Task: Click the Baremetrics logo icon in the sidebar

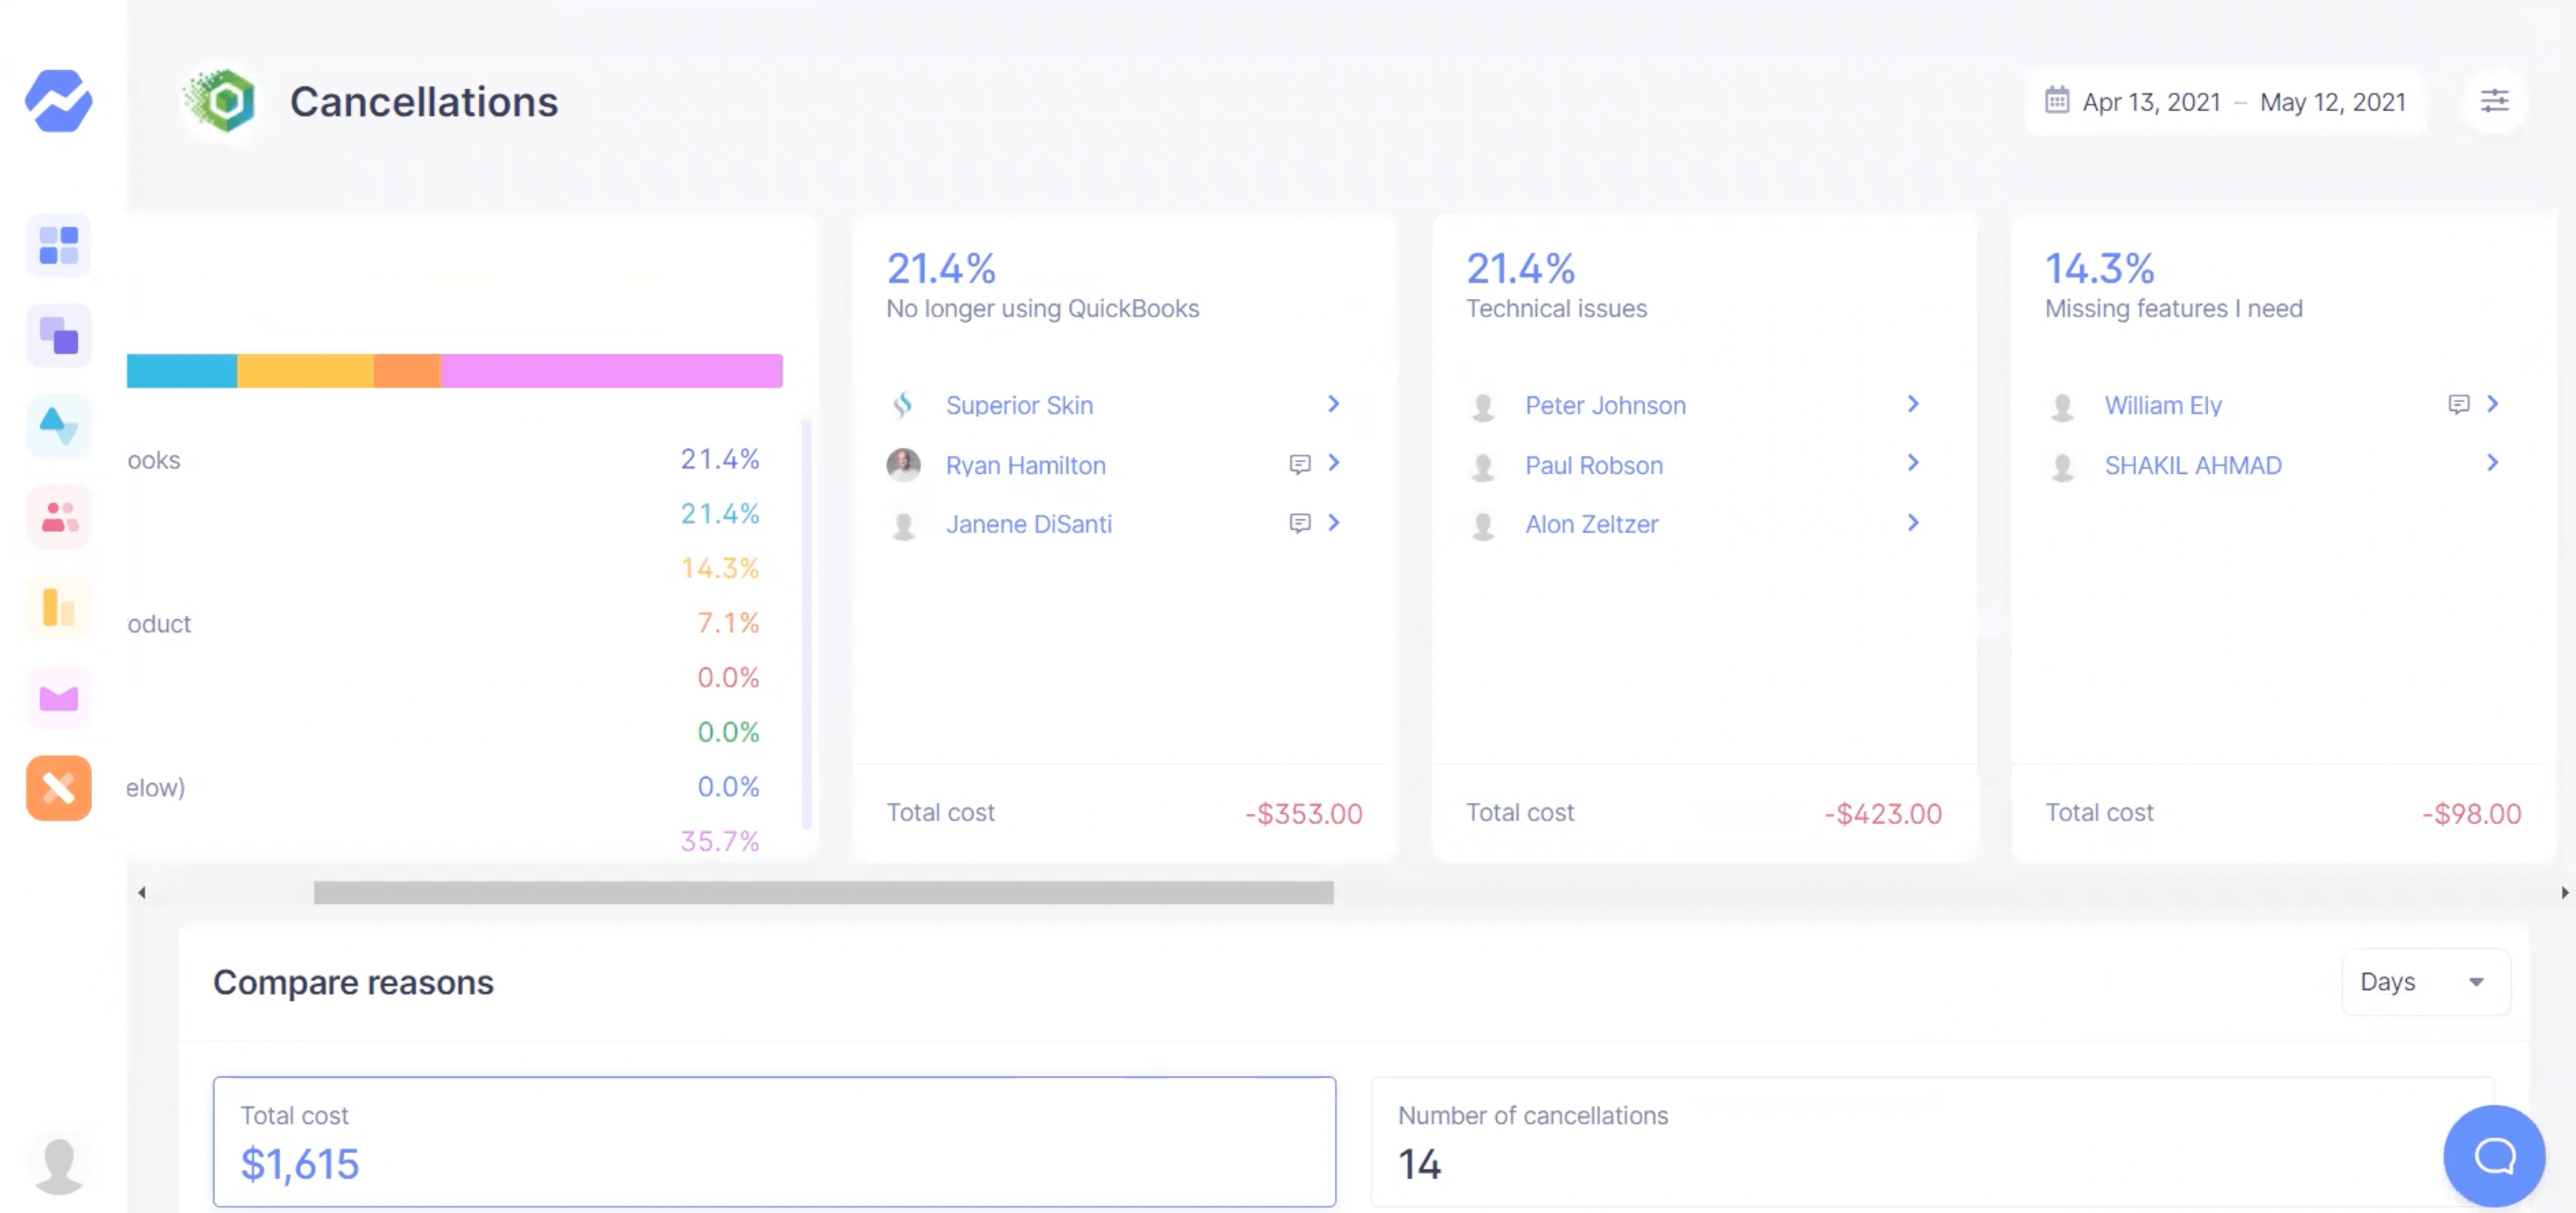Action: [x=58, y=100]
